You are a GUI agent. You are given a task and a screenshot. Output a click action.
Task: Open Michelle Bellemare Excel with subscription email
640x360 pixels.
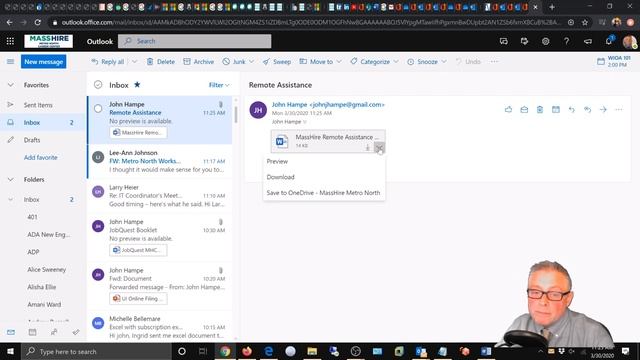[x=160, y=327]
